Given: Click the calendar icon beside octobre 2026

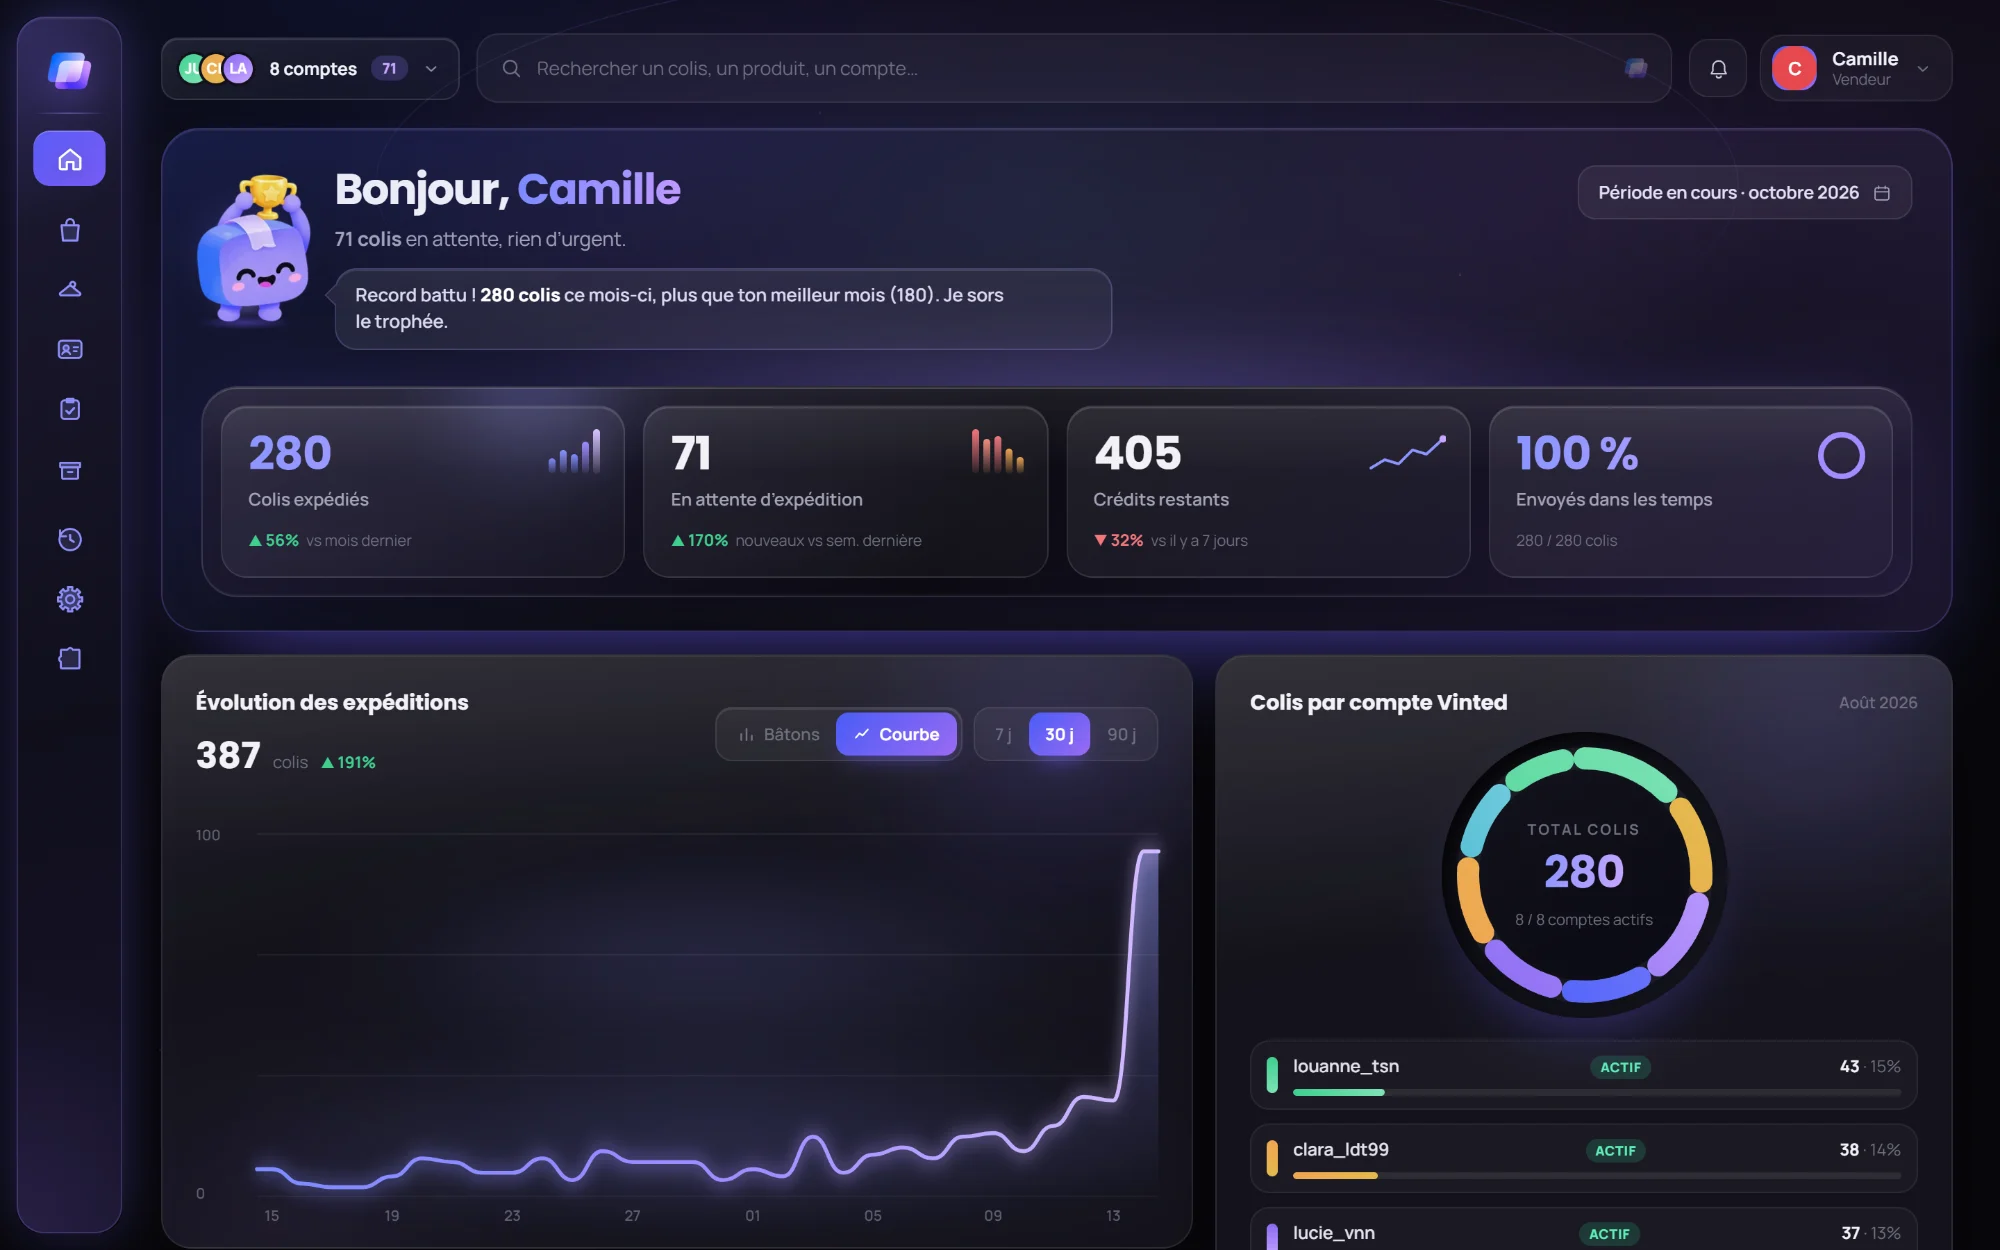Looking at the screenshot, I should pyautogui.click(x=1882, y=193).
